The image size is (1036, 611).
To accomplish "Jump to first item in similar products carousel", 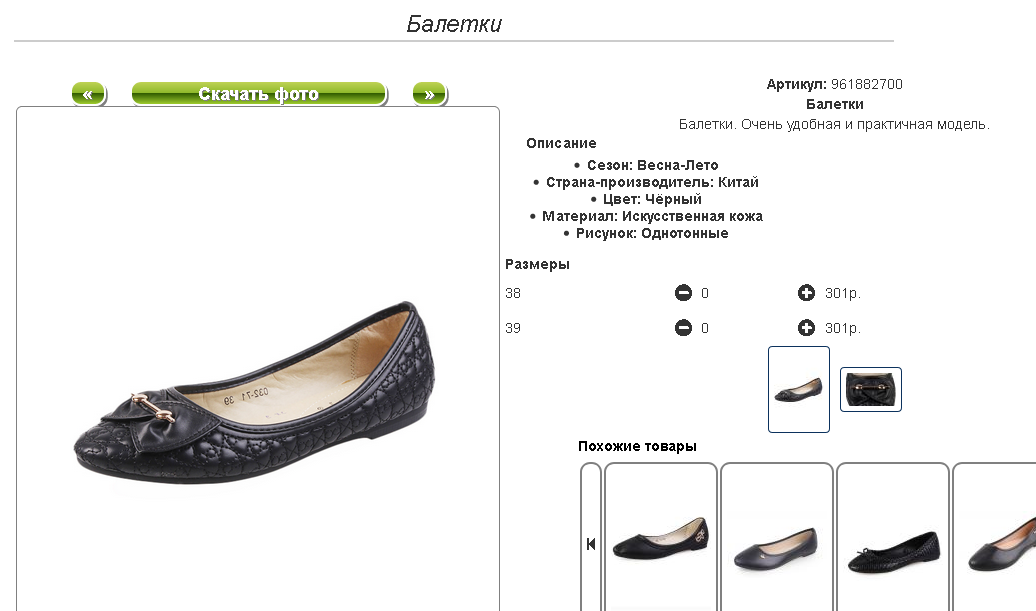I will point(591,544).
